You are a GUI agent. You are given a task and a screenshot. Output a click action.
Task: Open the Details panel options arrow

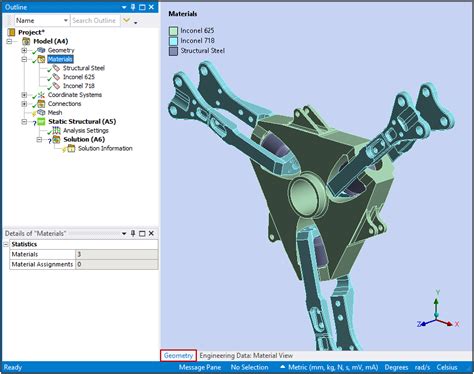(x=124, y=233)
